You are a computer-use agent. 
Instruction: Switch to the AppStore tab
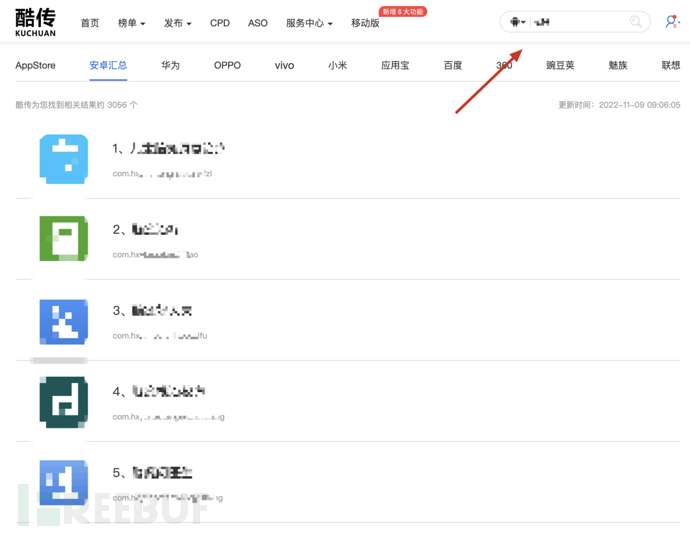(35, 65)
